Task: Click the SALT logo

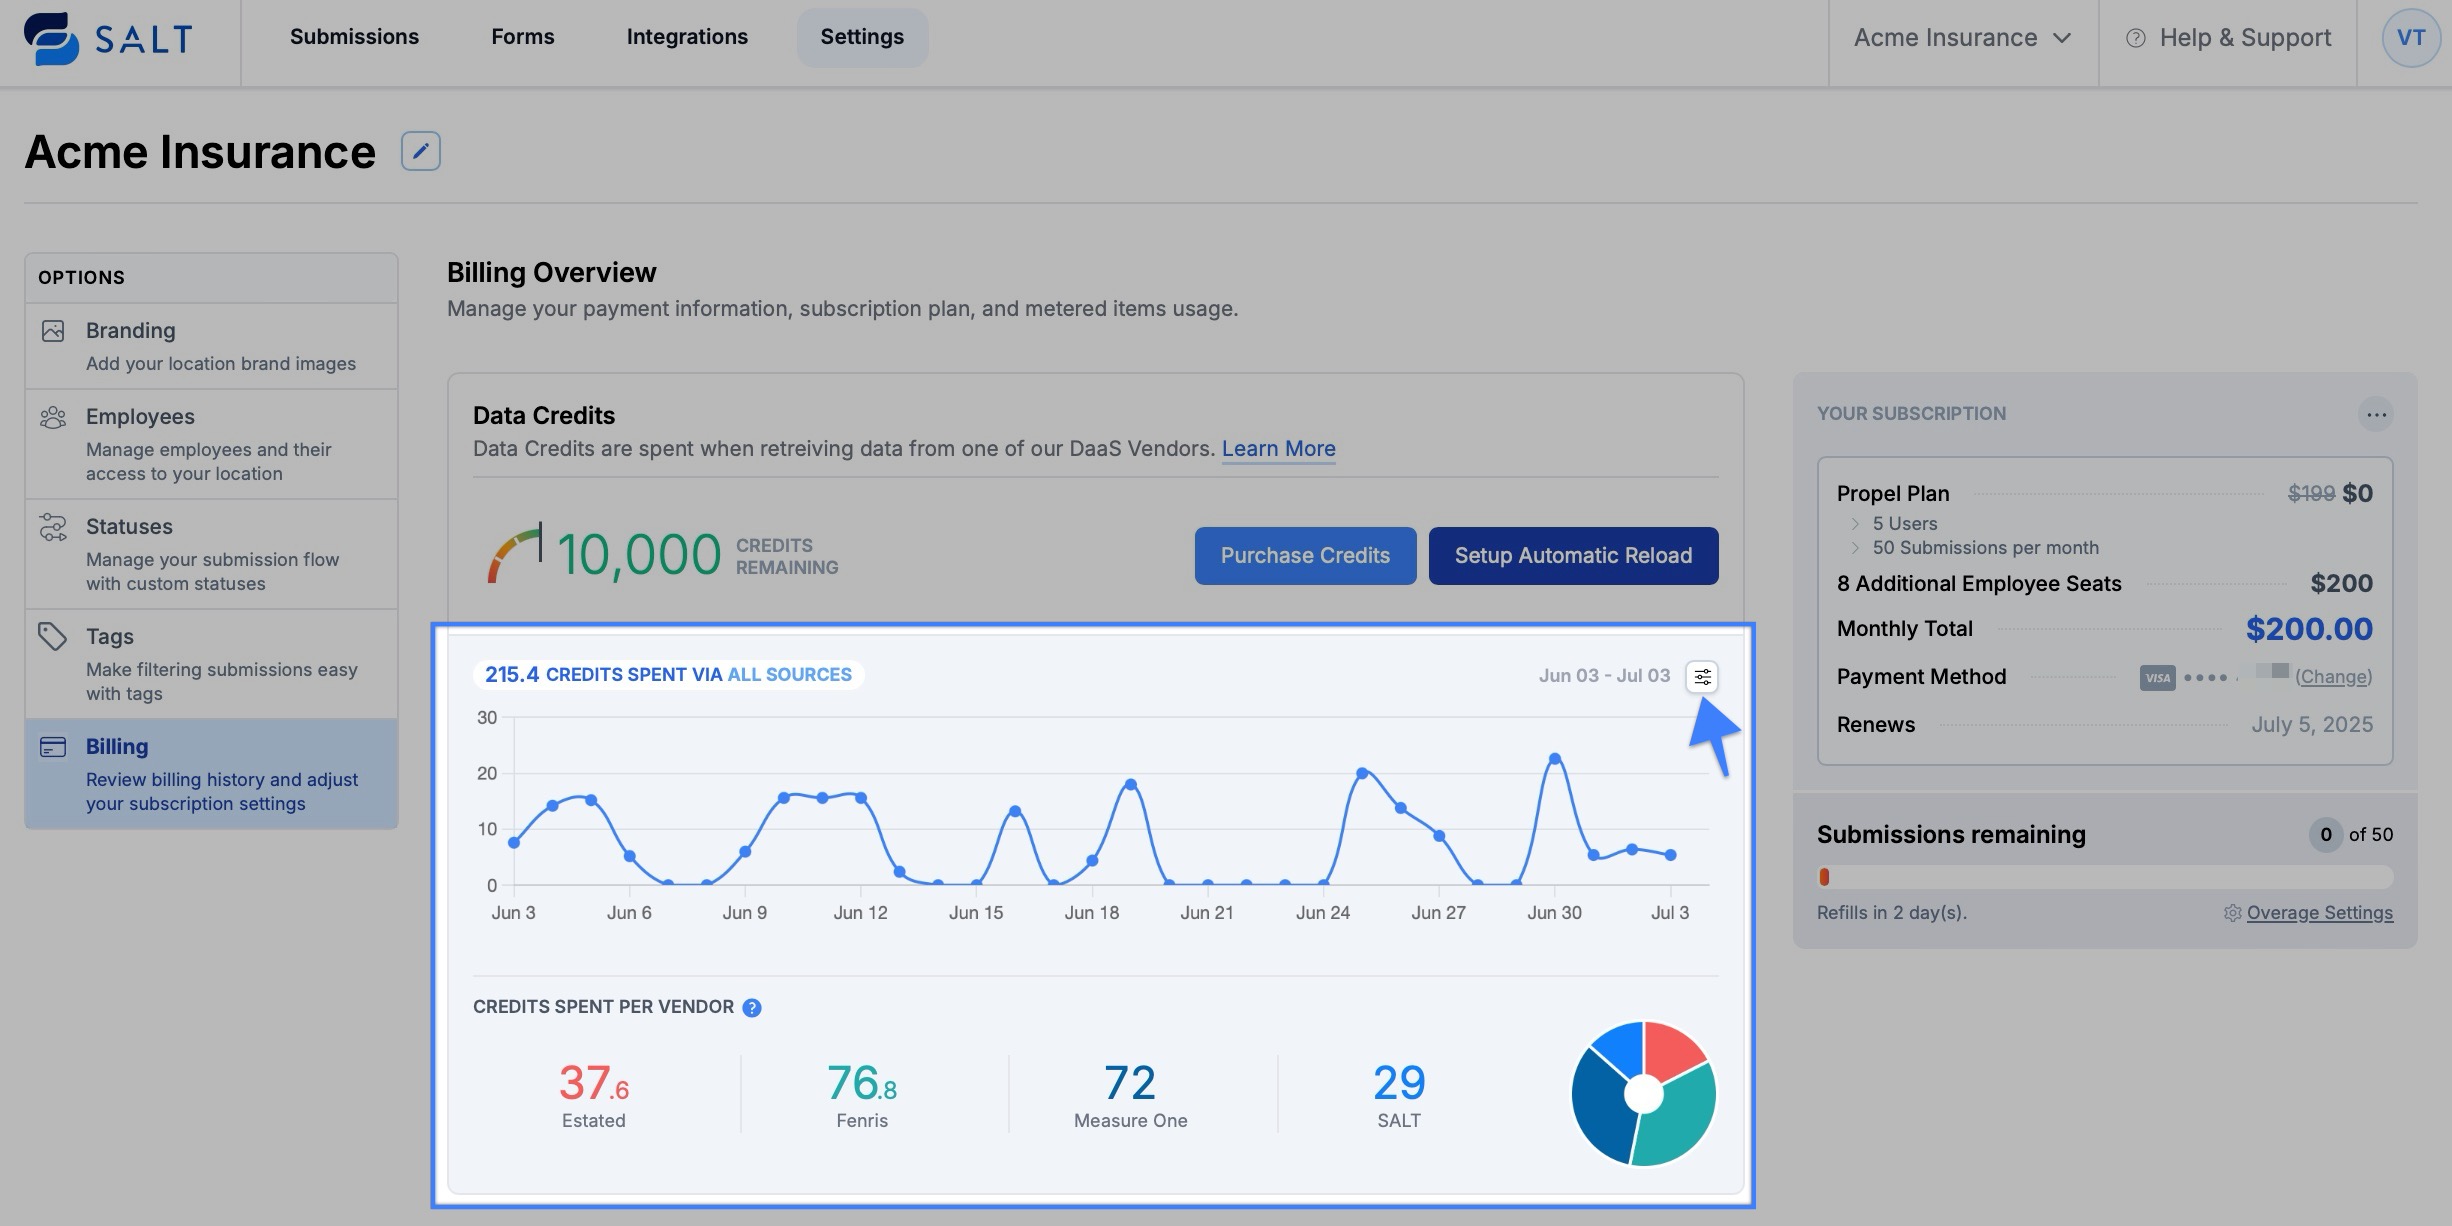Action: click(108, 39)
